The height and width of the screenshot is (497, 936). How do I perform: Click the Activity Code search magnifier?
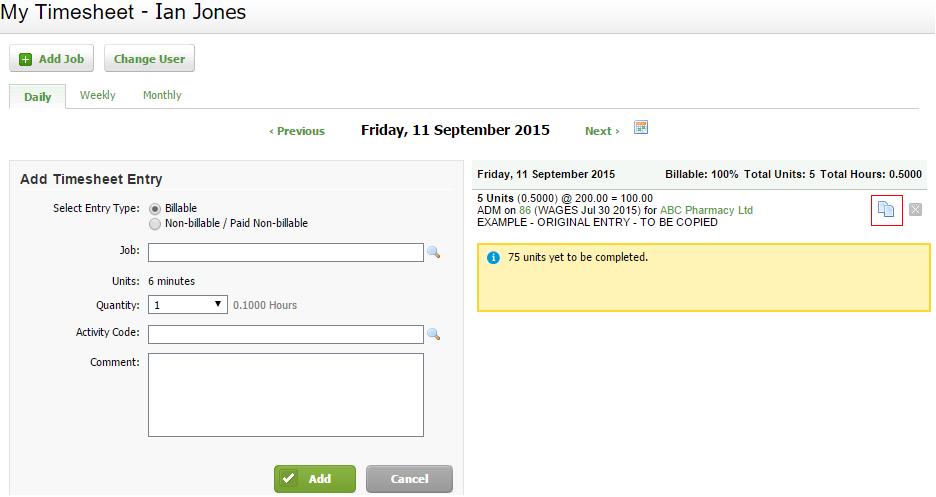point(433,334)
